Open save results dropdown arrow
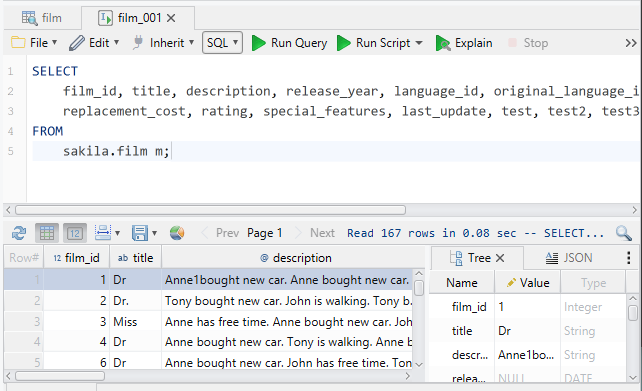 154,233
